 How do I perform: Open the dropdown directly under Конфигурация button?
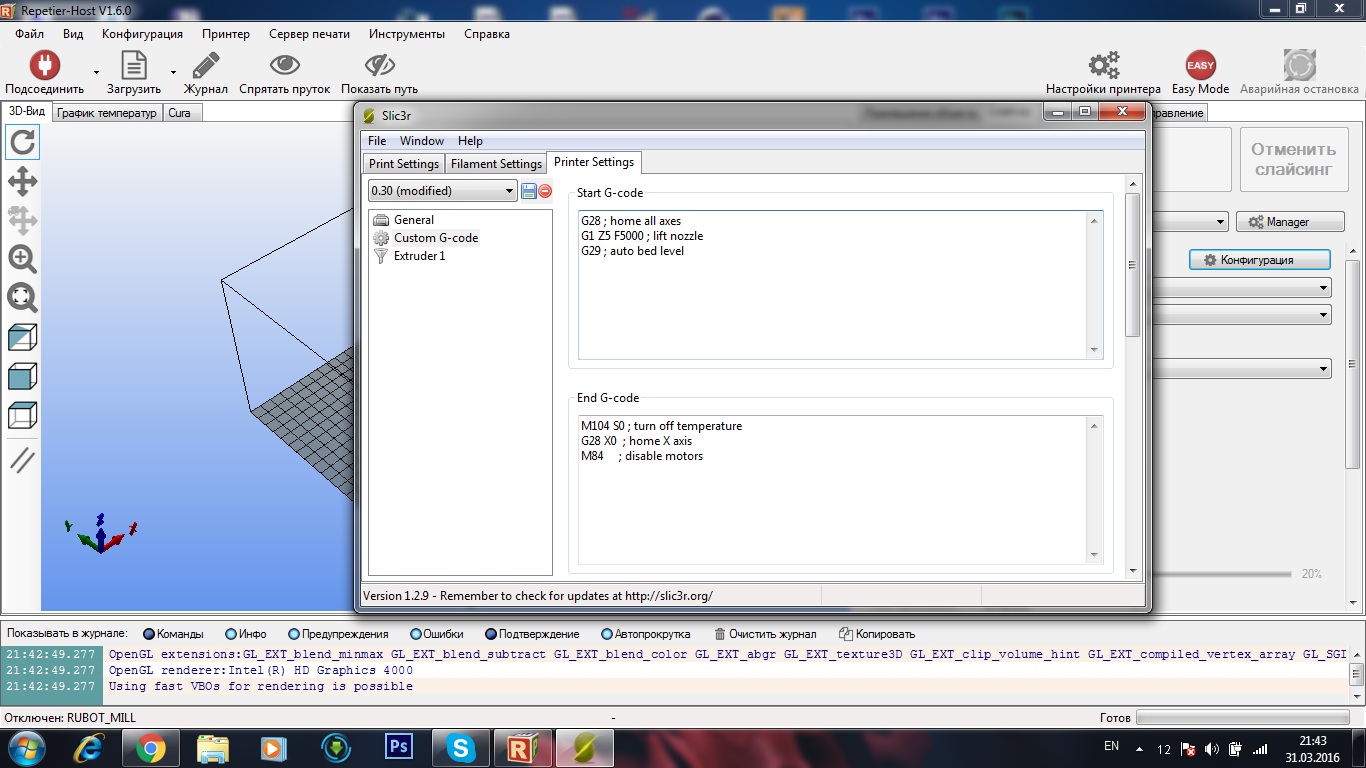[1241, 288]
